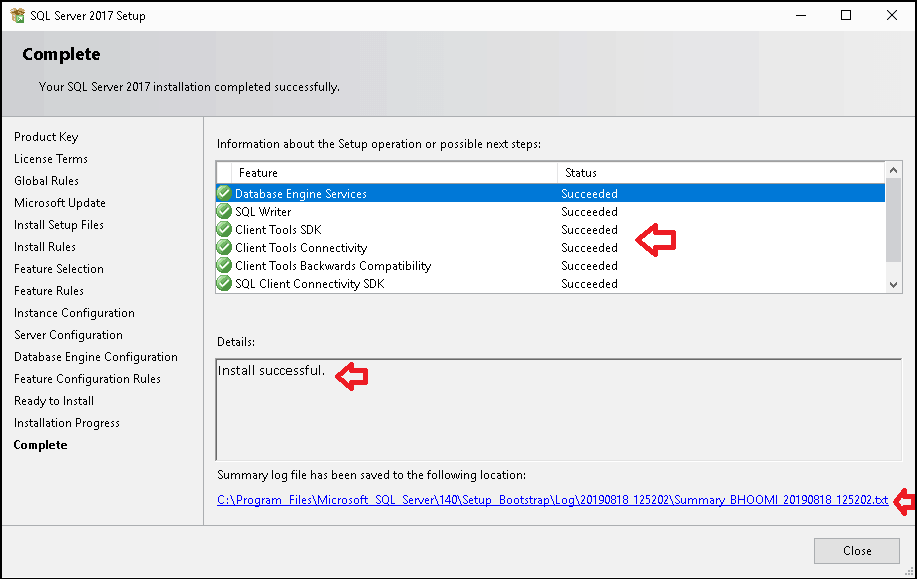This screenshot has height=579, width=917.
Task: Click the License Terms step in sidebar
Action: coord(51,158)
